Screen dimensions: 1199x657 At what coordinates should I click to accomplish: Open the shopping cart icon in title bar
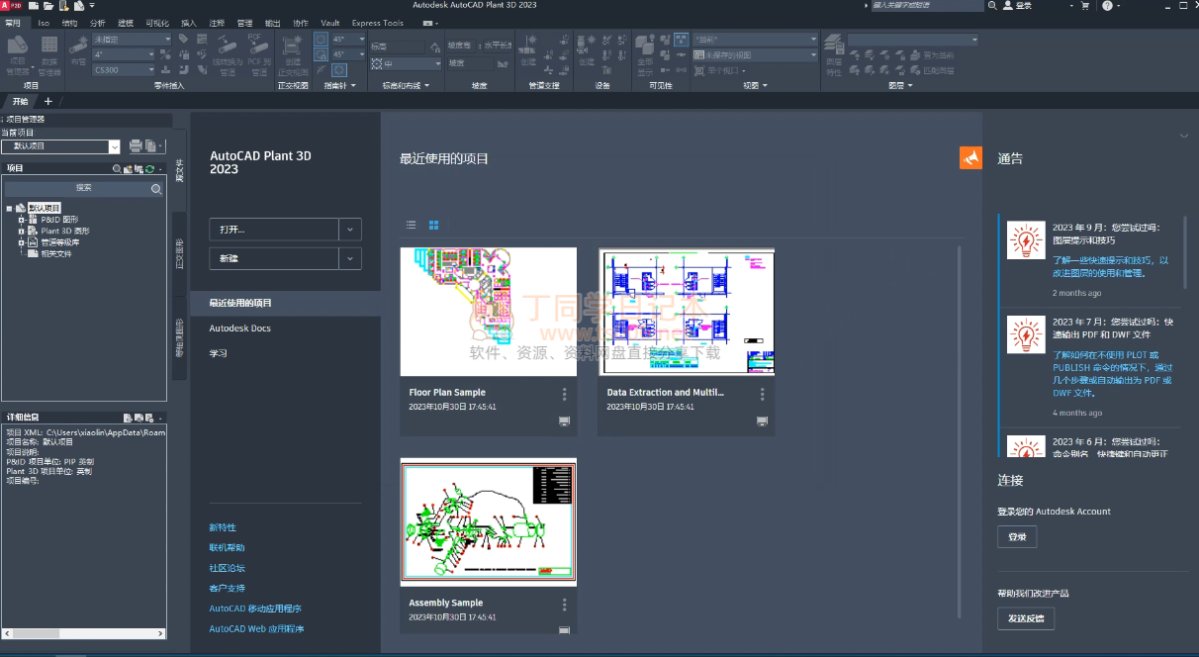[1085, 6]
